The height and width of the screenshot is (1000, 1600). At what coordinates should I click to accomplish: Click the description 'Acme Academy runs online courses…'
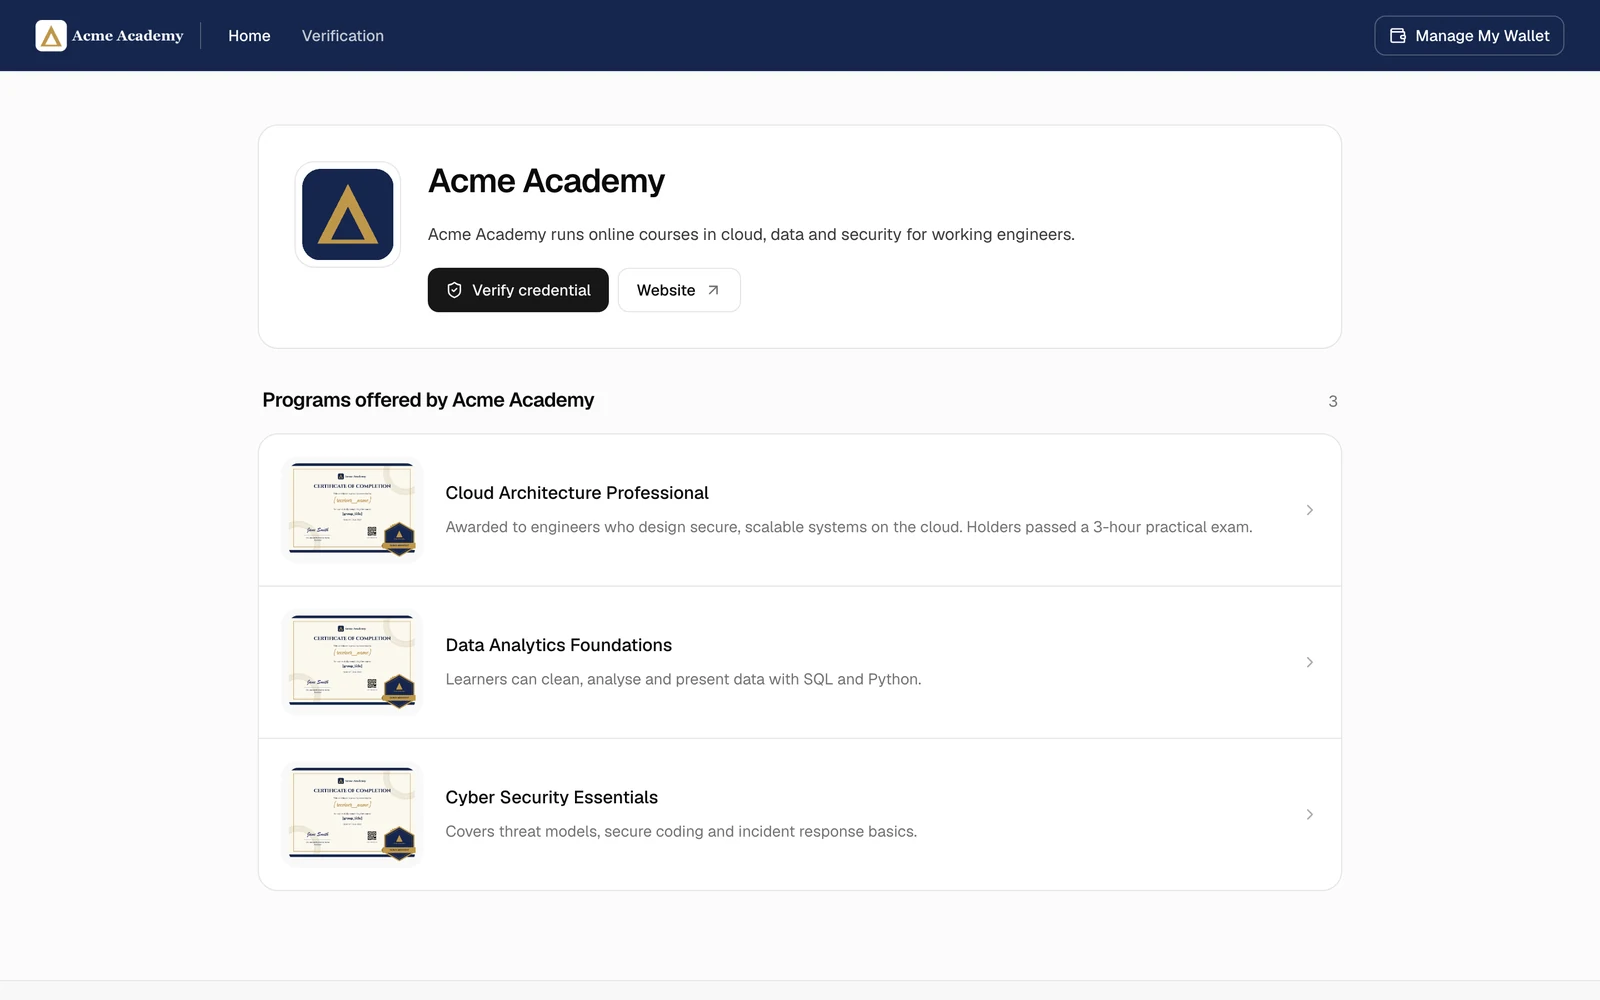[x=751, y=234]
